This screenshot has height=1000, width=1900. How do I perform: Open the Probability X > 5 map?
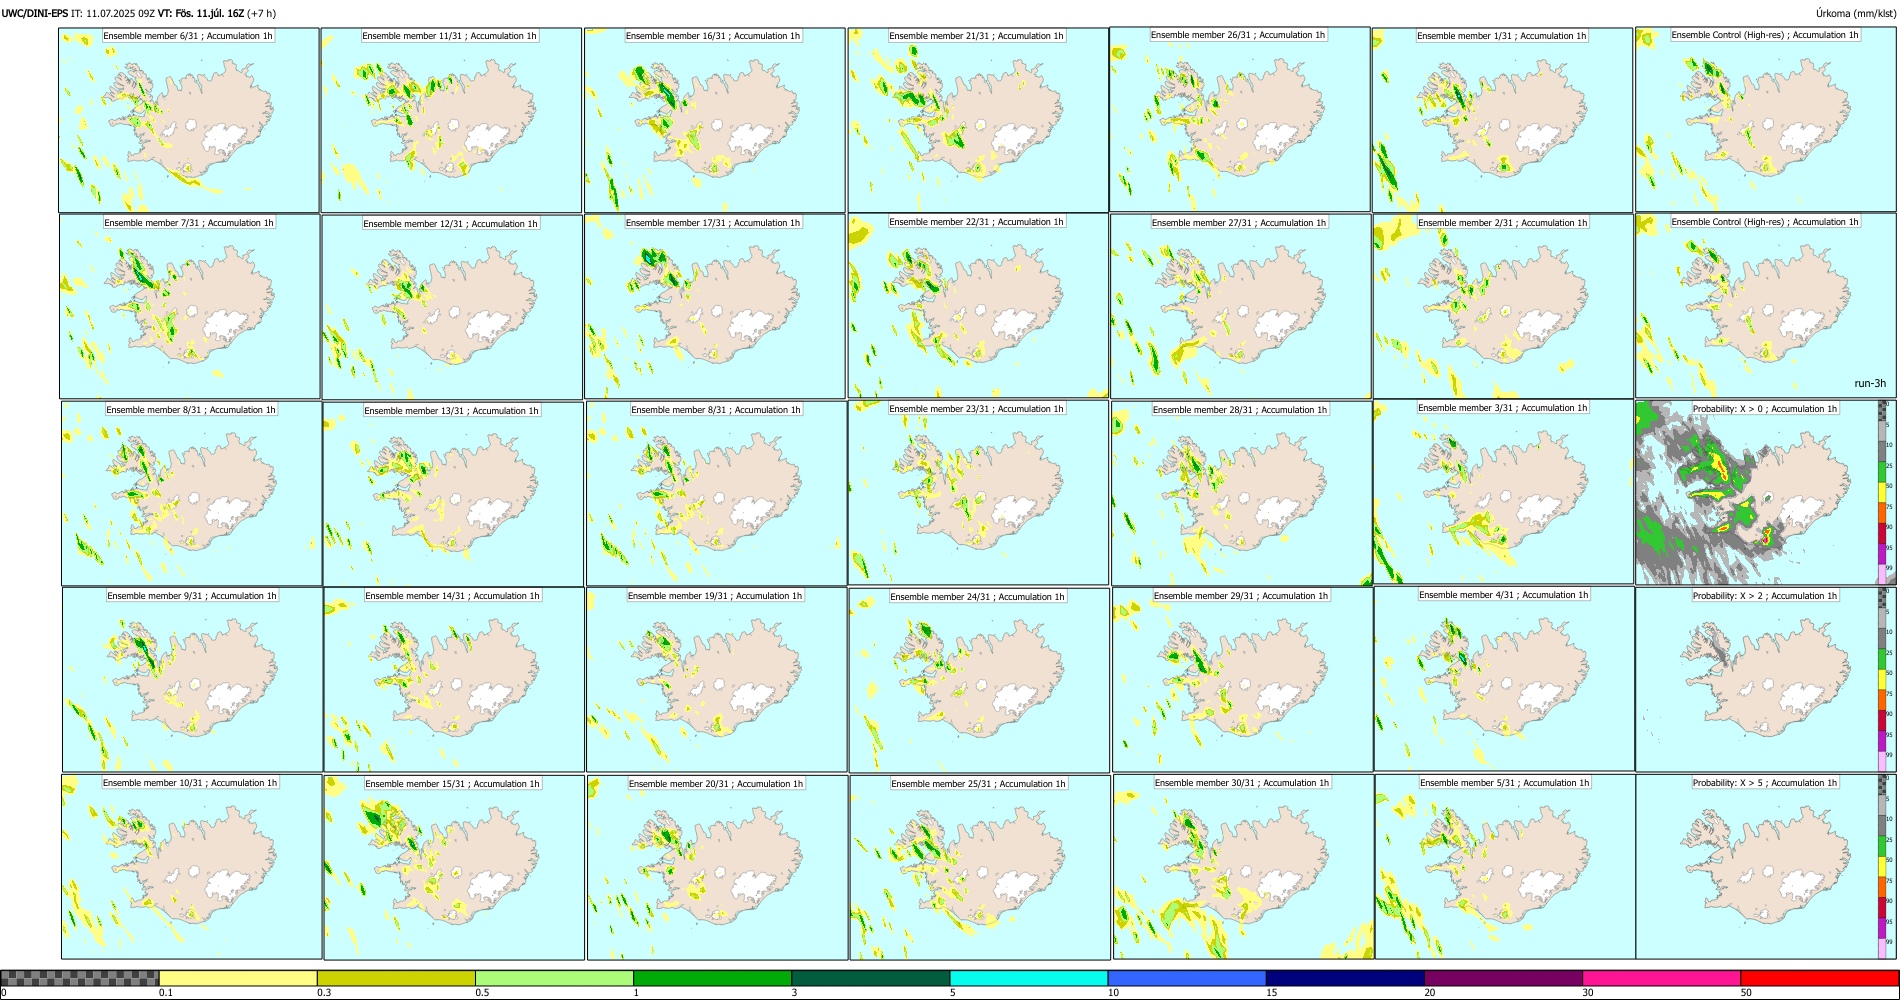tap(1766, 867)
